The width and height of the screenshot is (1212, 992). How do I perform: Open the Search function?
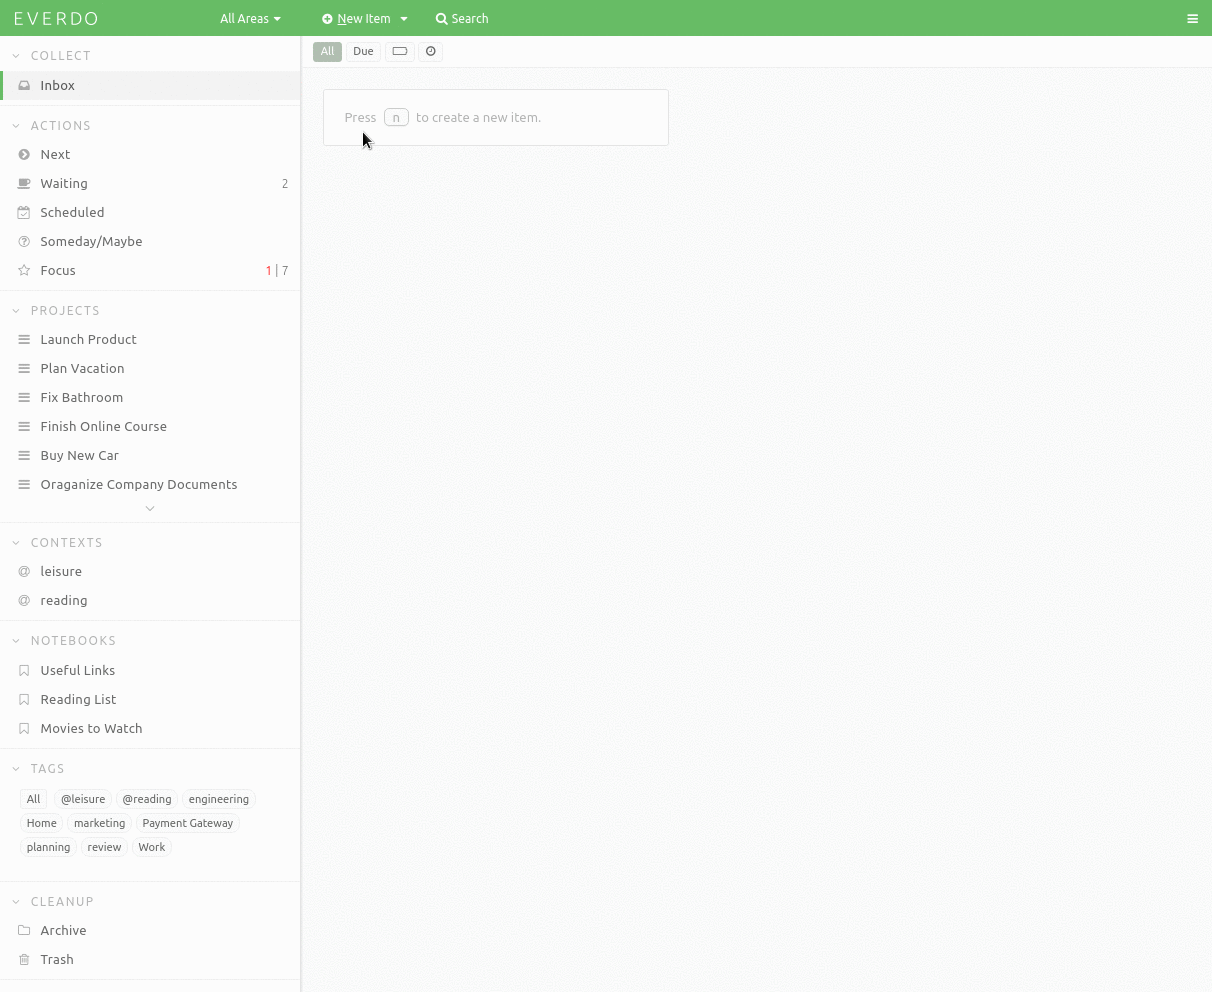point(462,18)
